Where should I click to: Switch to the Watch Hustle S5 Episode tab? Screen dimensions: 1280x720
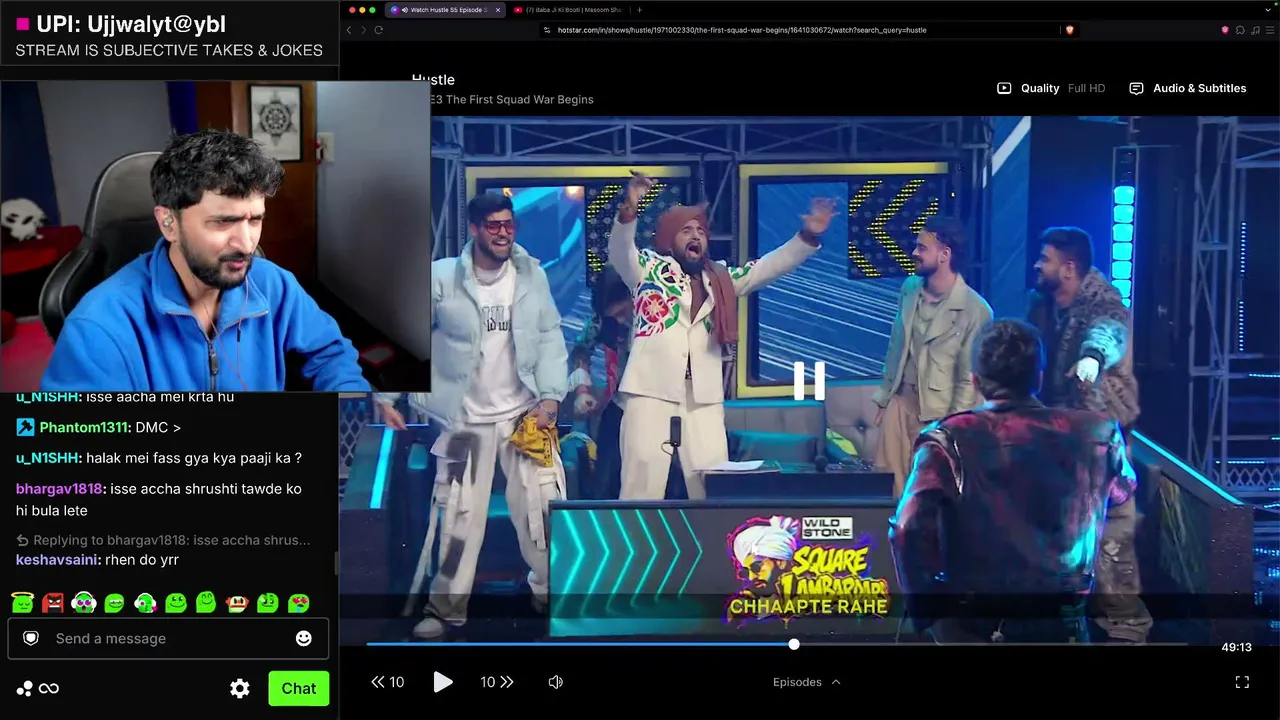click(444, 10)
